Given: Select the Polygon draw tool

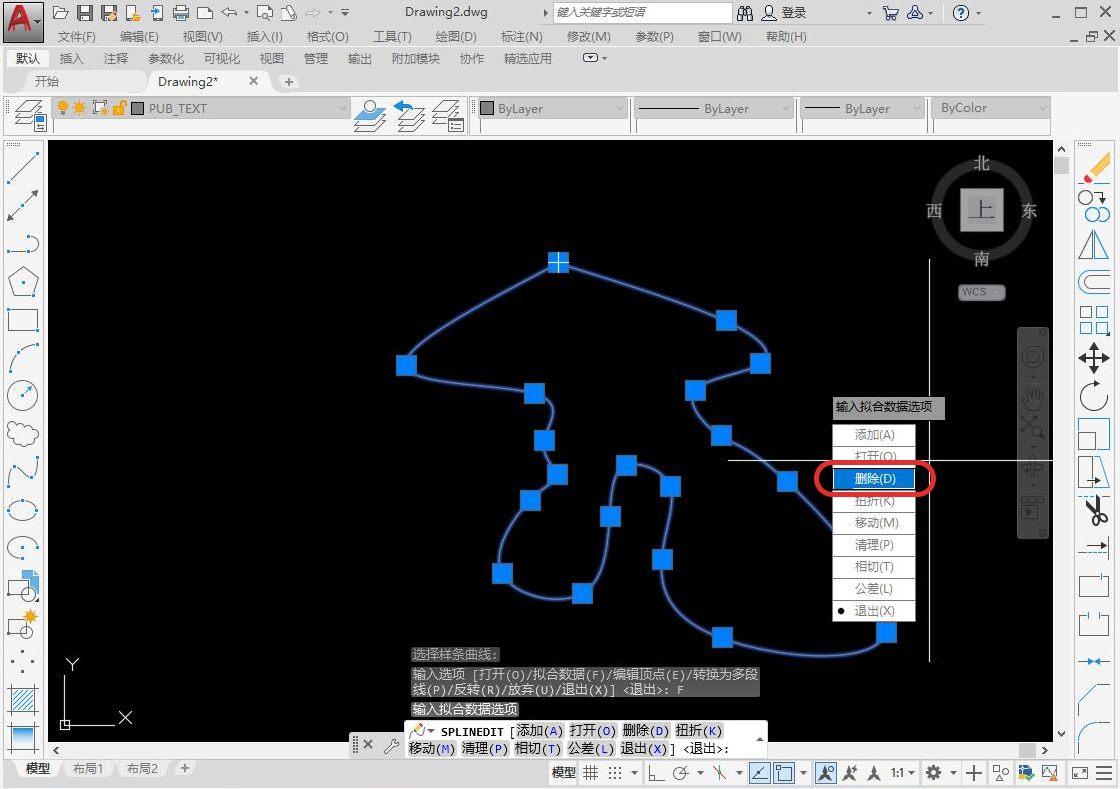Looking at the screenshot, I should [x=22, y=282].
